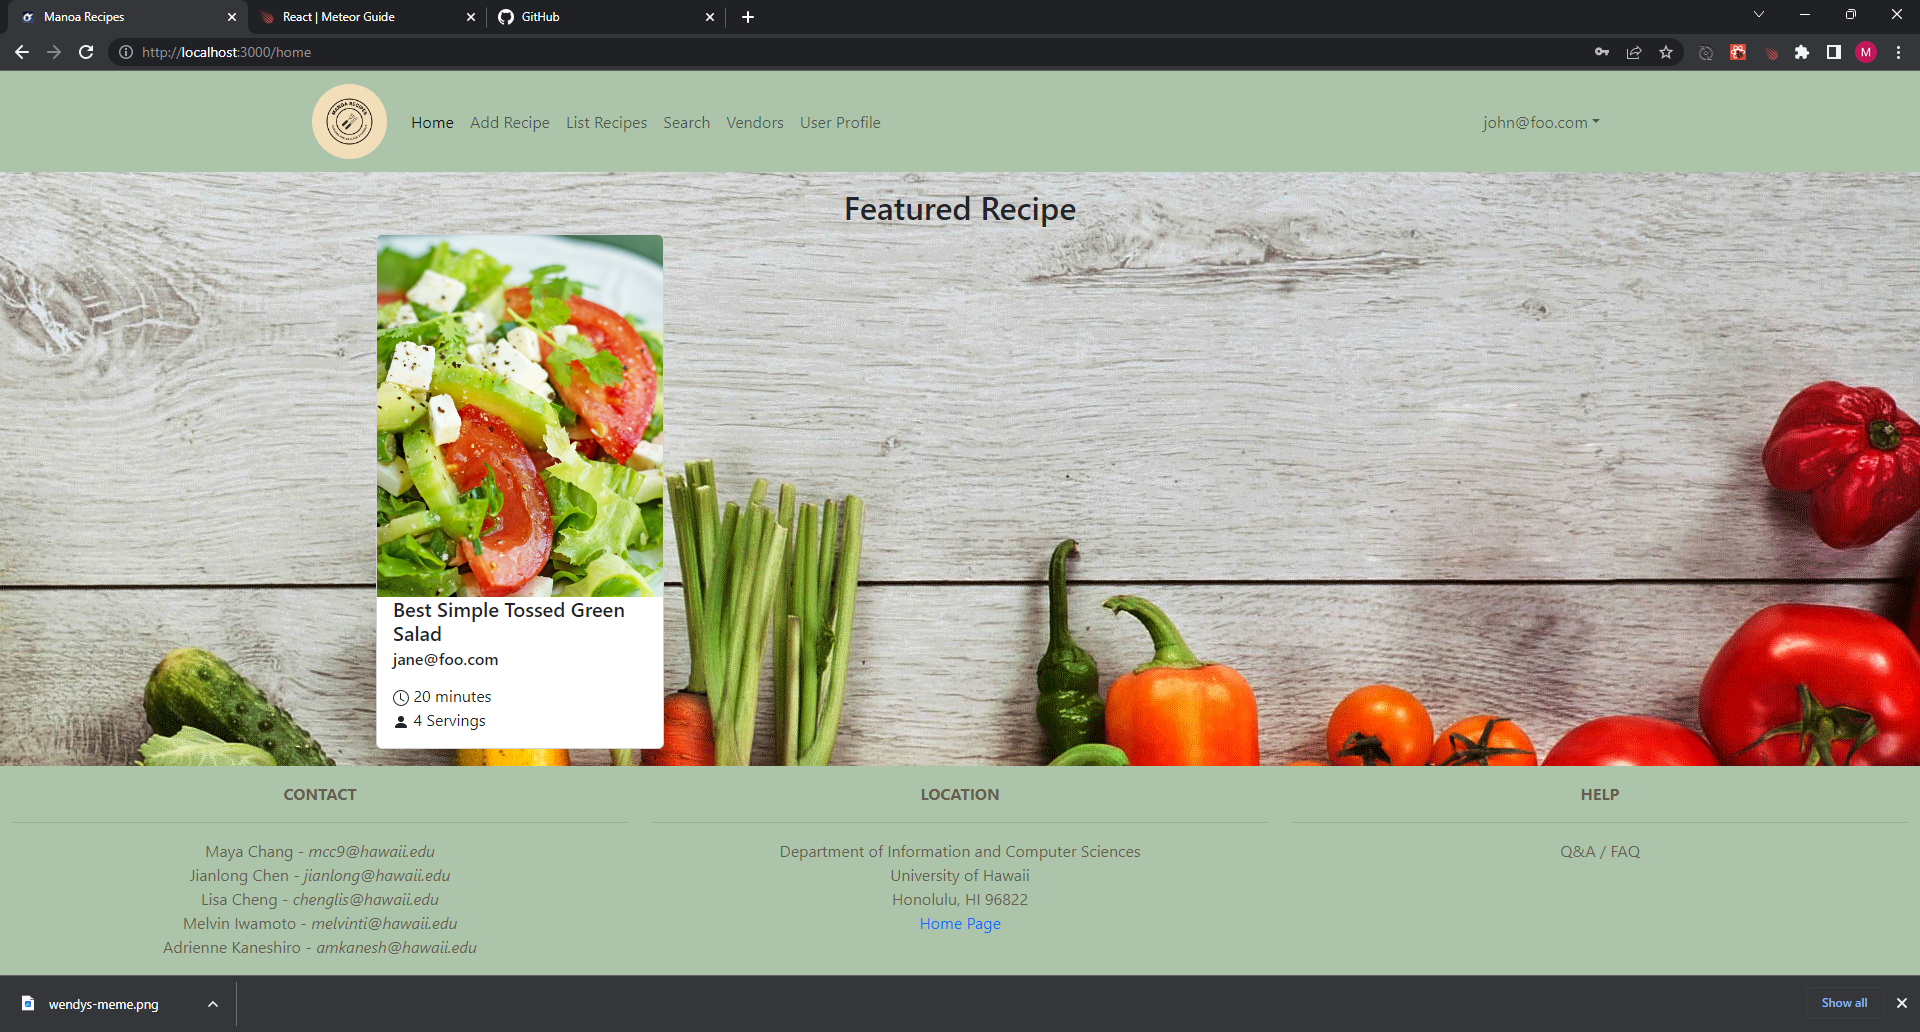Click Department of Information and Computer Sciences
The width and height of the screenshot is (1920, 1032).
[x=960, y=852]
